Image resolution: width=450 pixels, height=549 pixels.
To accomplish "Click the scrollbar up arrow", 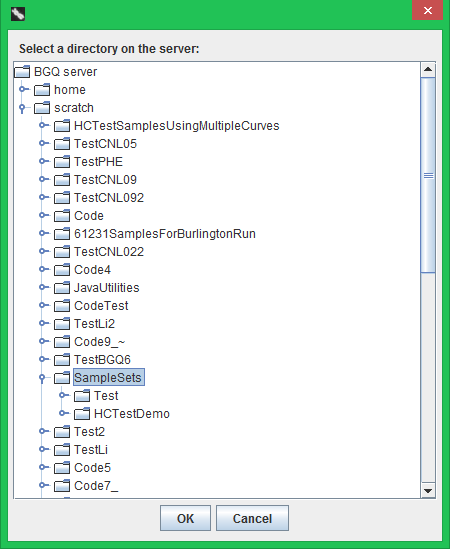I will click(x=428, y=69).
